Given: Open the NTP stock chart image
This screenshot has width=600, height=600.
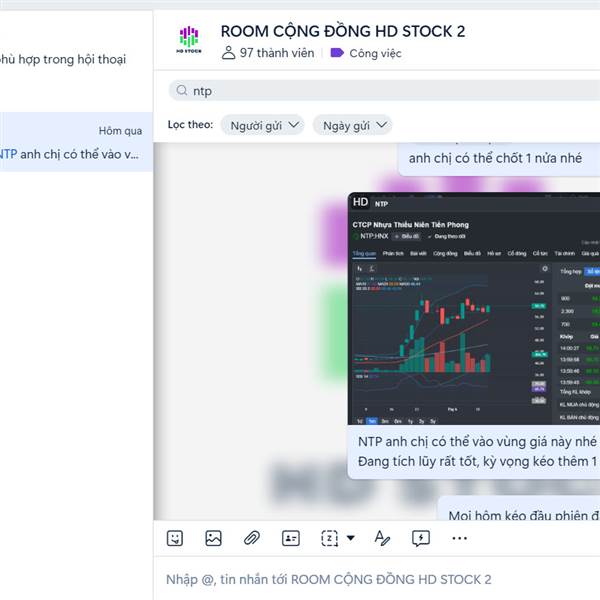Looking at the screenshot, I should coord(474,308).
